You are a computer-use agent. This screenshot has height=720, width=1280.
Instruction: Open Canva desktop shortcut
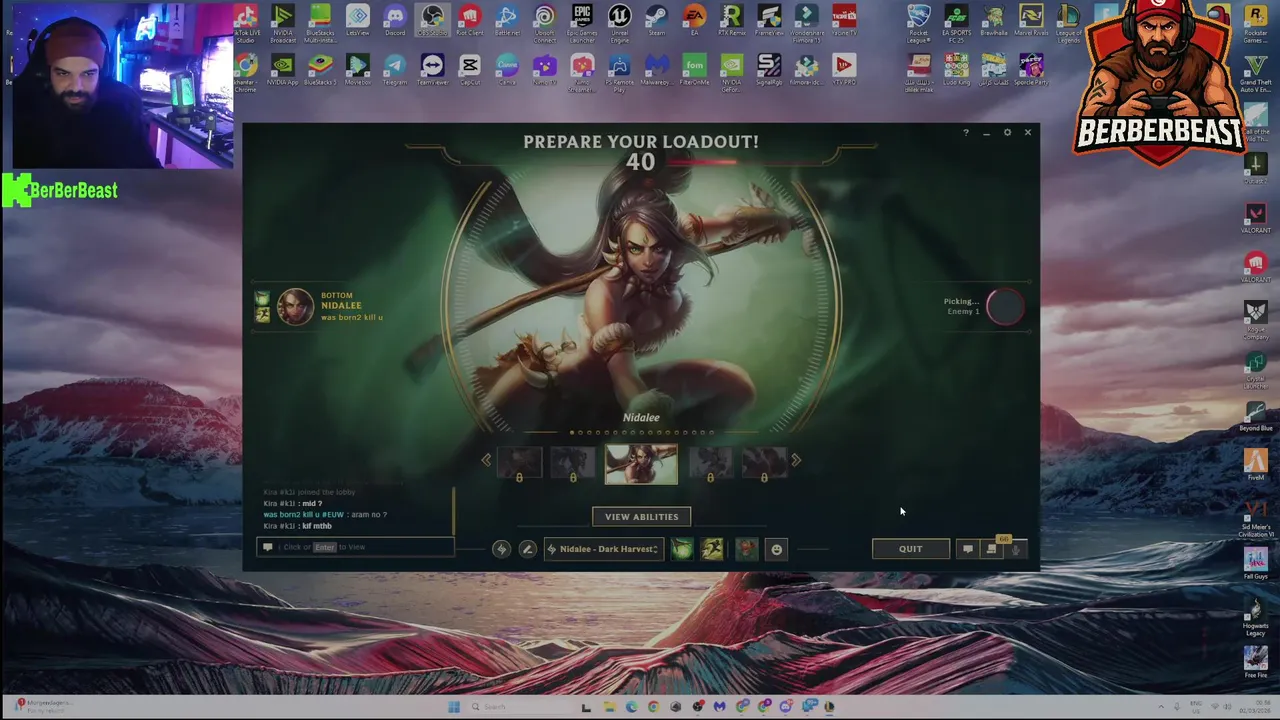(507, 70)
